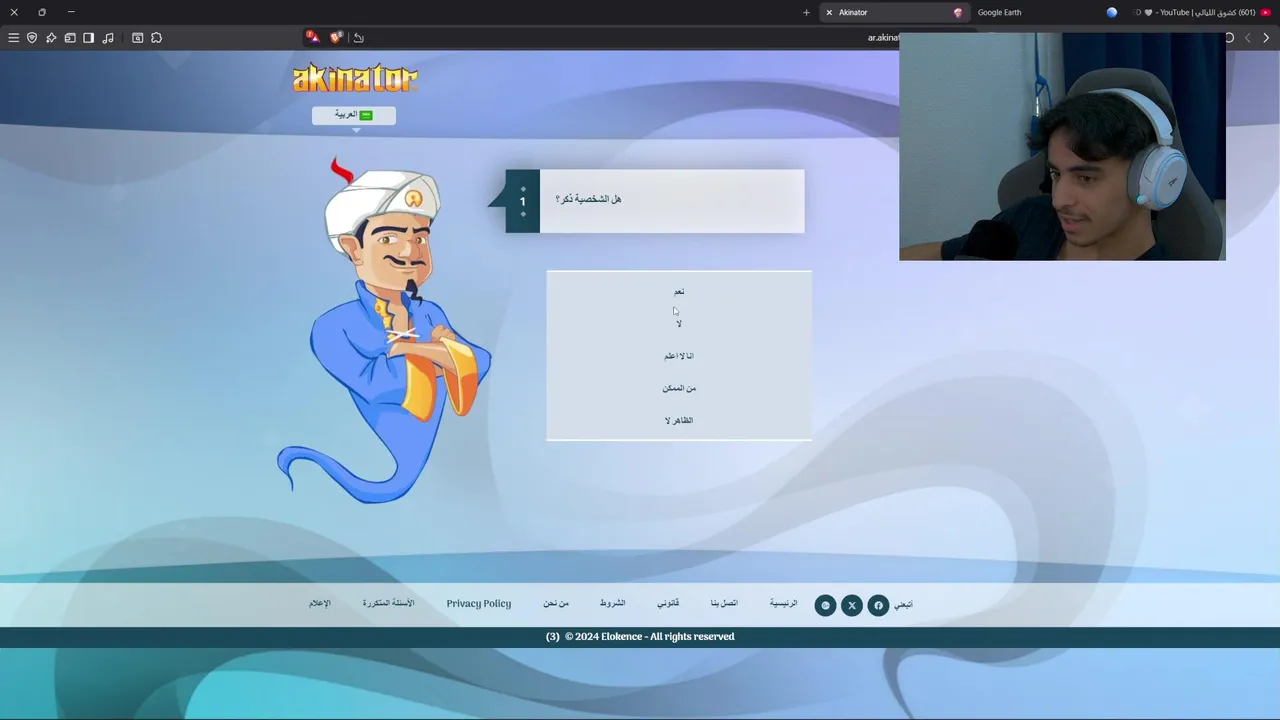Open the Privacy Policy footer link
Image resolution: width=1280 pixels, height=720 pixels.
(x=478, y=603)
